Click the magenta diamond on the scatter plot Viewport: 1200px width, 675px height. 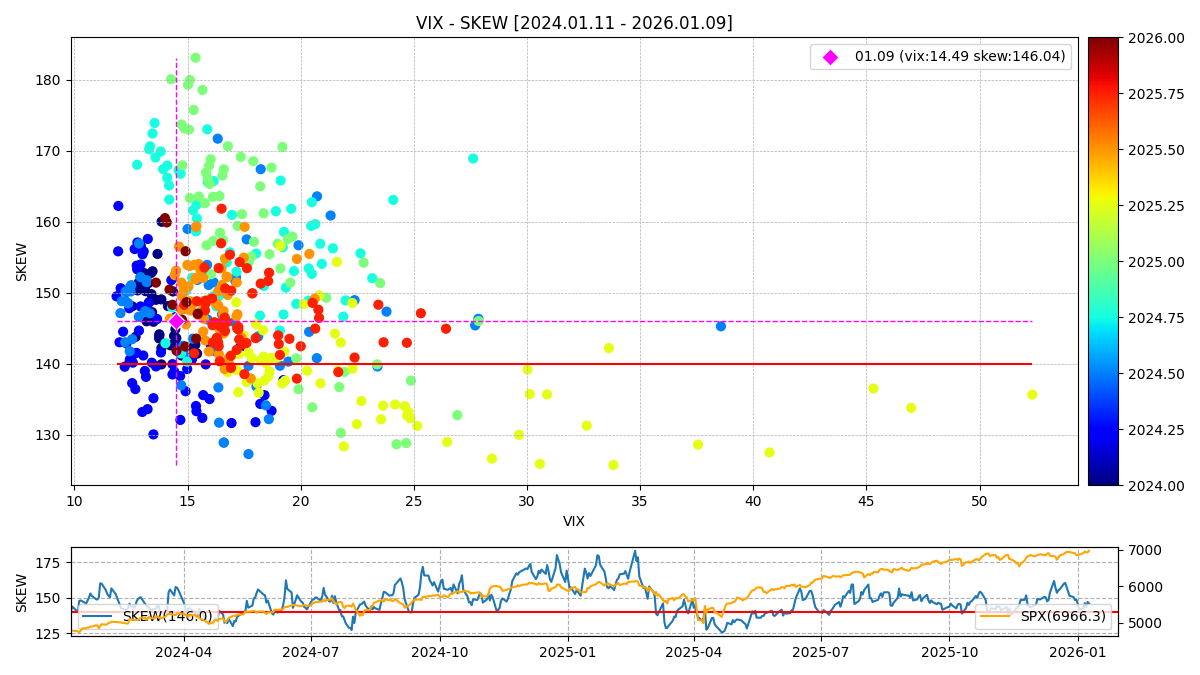point(176,321)
